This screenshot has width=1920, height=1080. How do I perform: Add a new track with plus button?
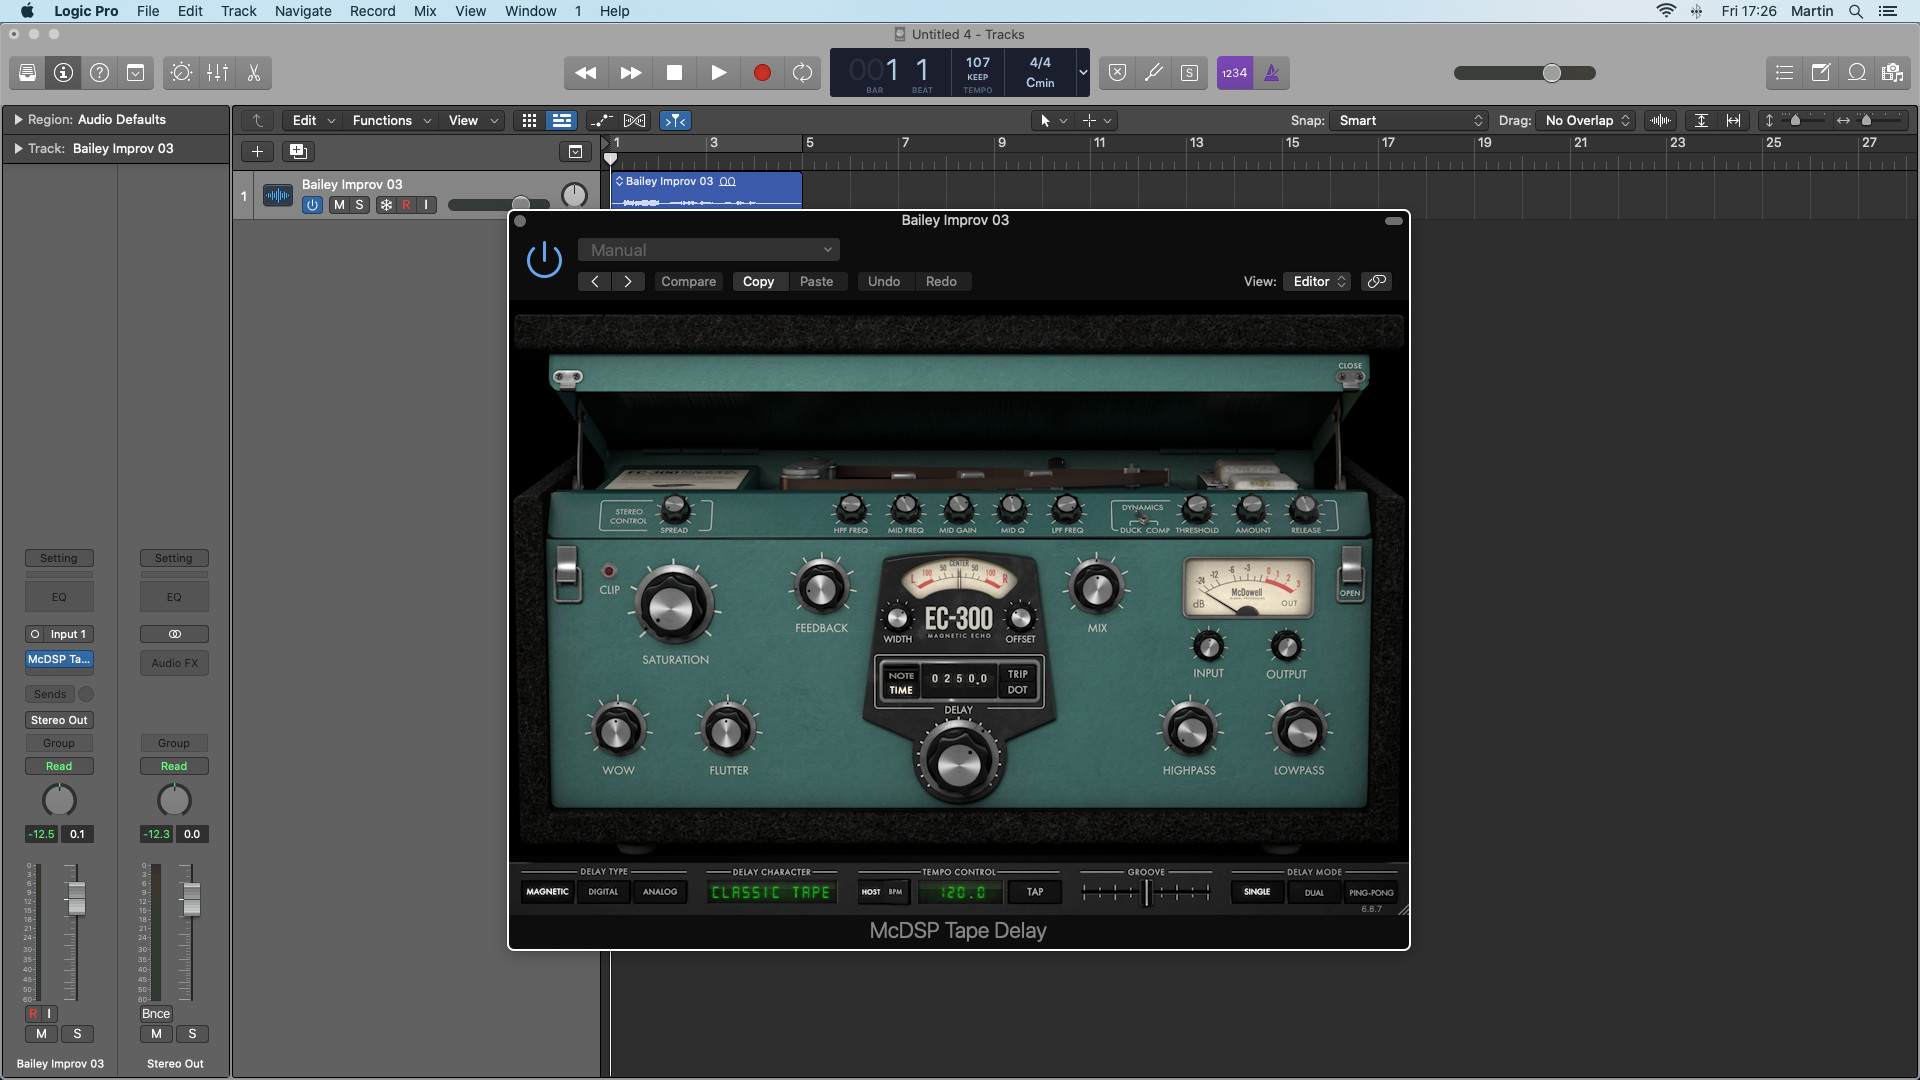[x=257, y=152]
